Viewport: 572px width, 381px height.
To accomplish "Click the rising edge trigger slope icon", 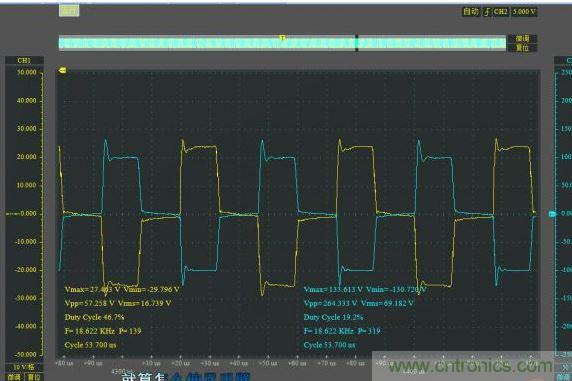I will pos(487,12).
